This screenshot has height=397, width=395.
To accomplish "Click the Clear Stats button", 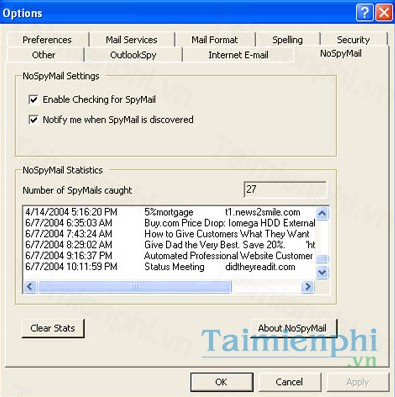I will point(53,328).
